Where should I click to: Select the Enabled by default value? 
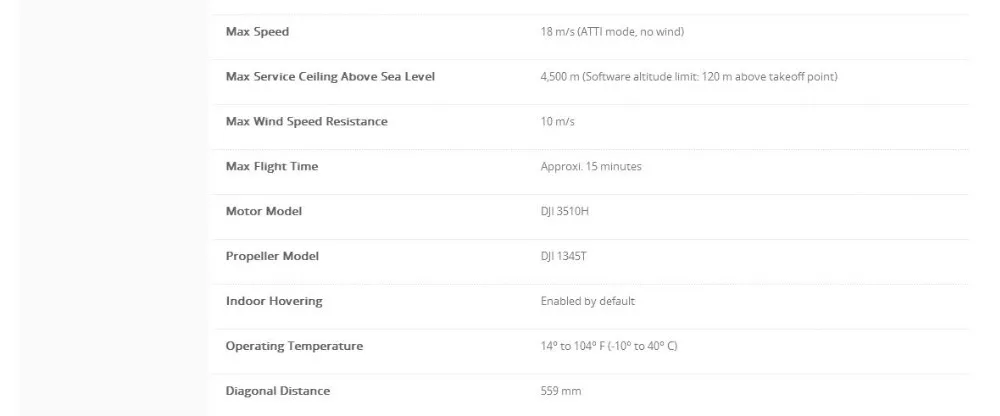[588, 301]
